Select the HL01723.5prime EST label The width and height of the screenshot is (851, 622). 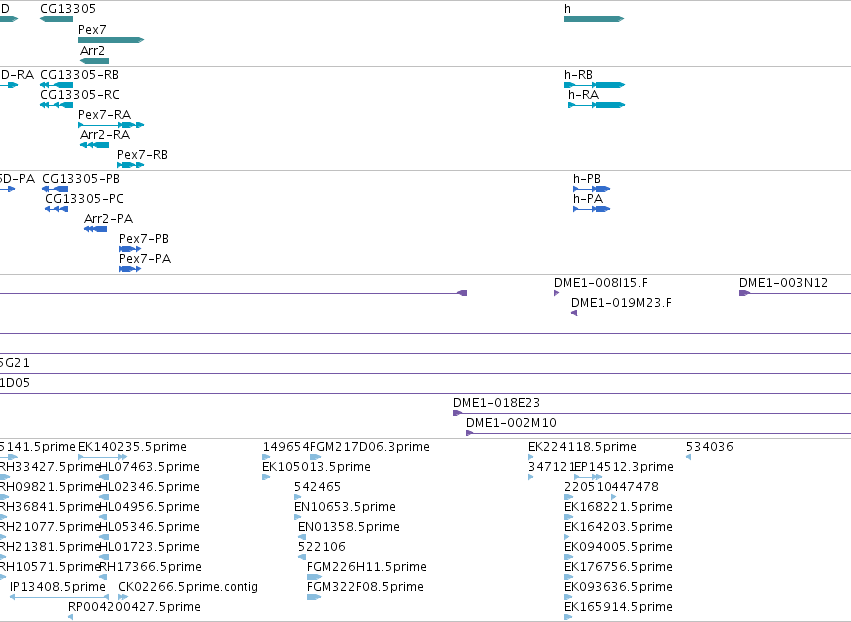pos(150,548)
